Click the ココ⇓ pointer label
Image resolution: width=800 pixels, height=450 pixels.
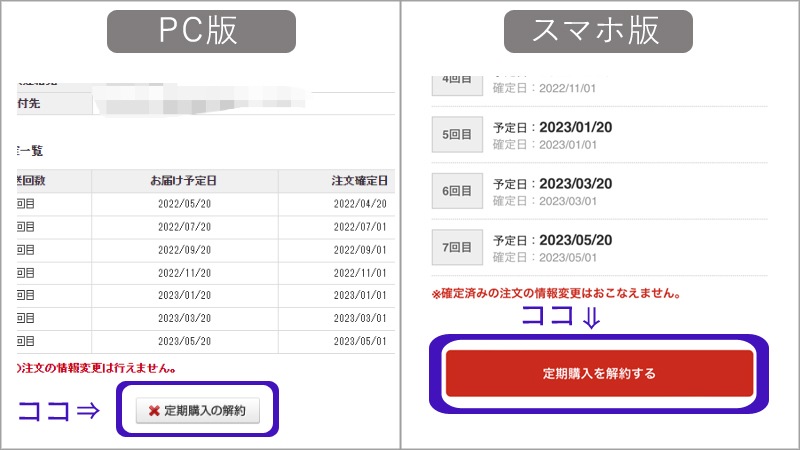[x=562, y=318]
